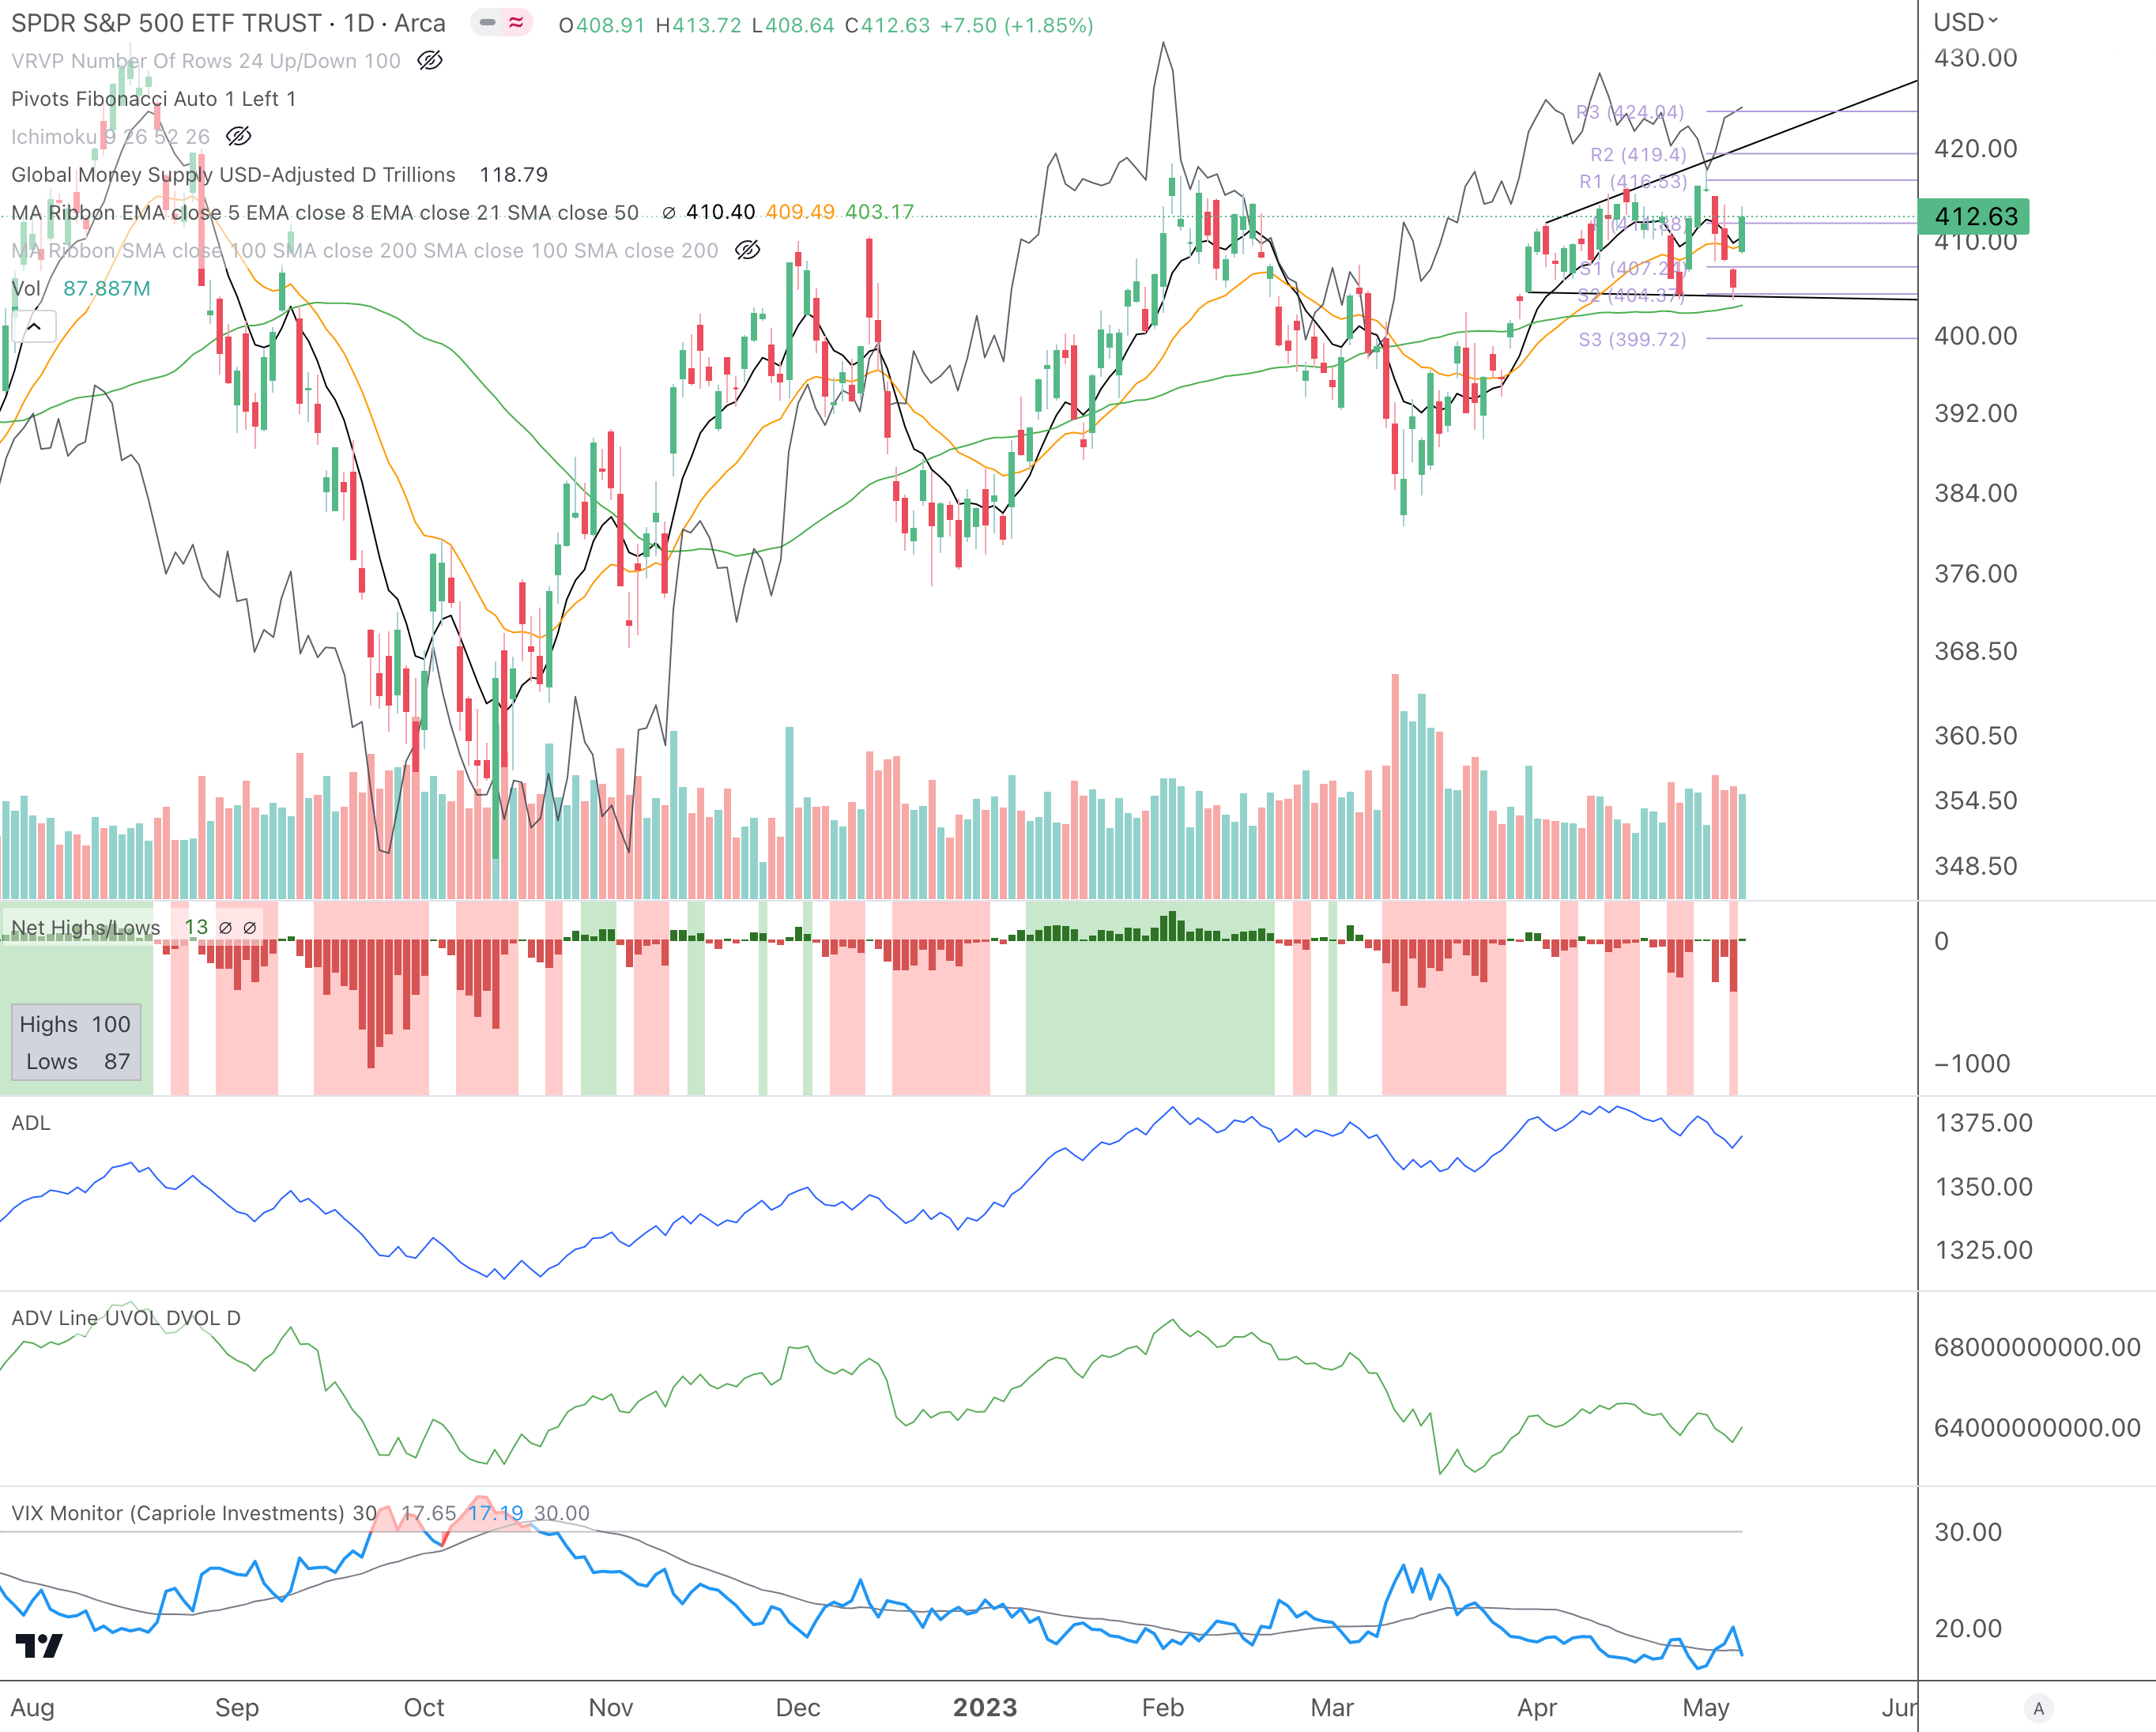Click the -1000 label on Net Highs/Lows axis

coord(1972,1063)
